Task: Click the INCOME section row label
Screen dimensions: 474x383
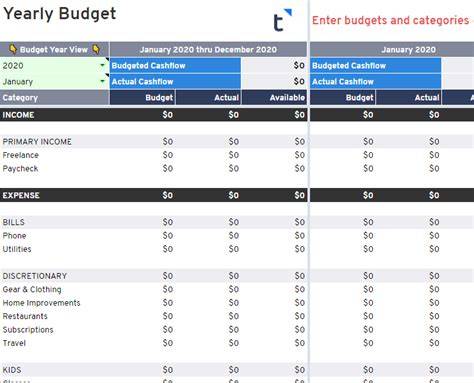Action: (x=18, y=115)
